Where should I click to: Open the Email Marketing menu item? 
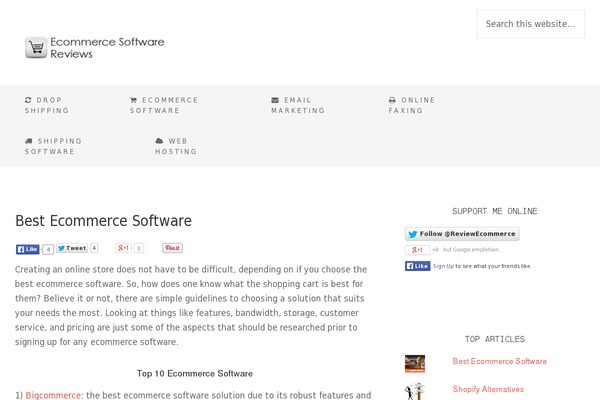298,105
